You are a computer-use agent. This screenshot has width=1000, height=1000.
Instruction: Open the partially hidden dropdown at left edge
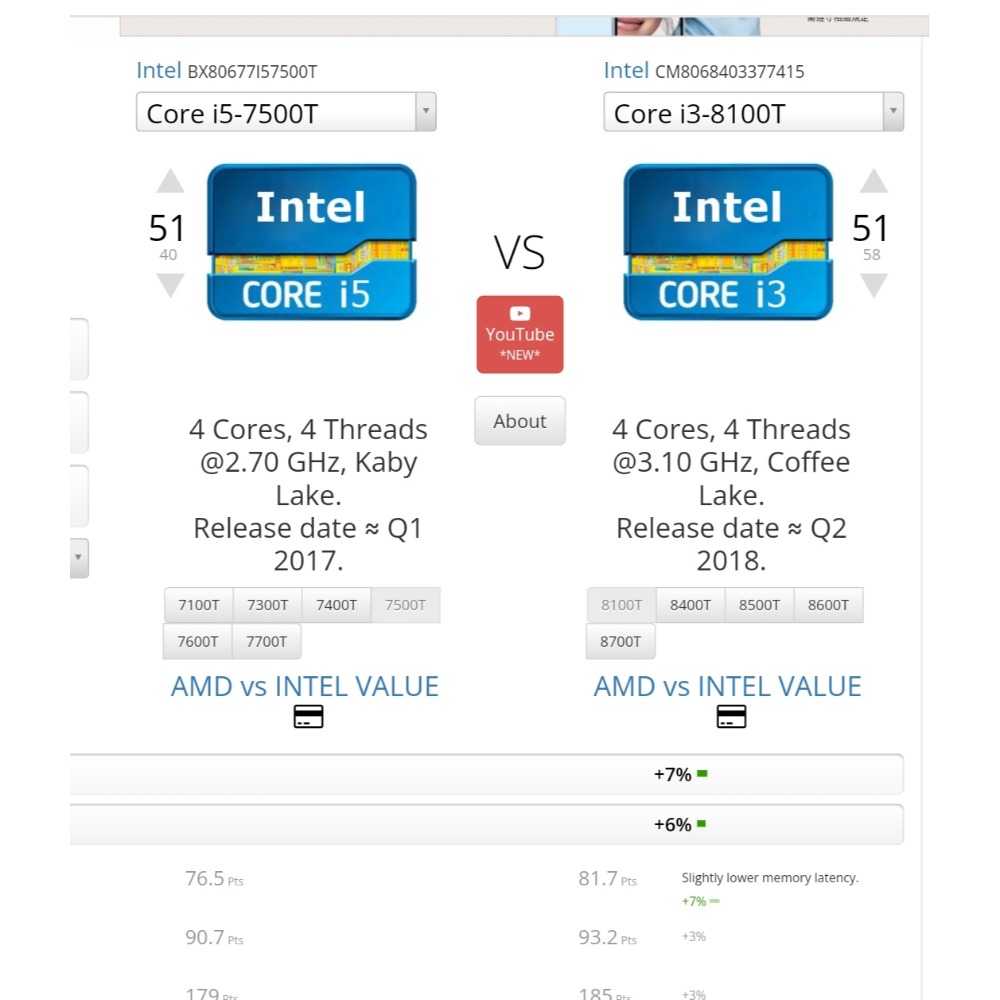click(x=78, y=558)
